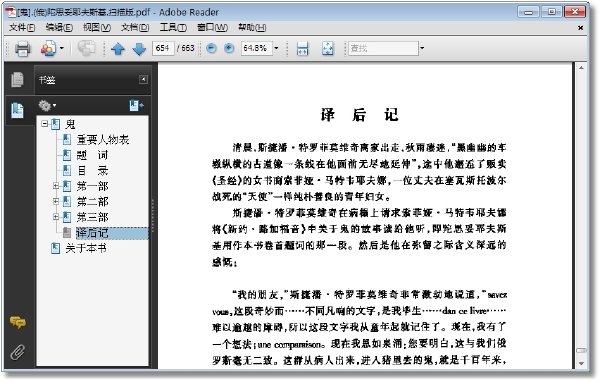Select the highlighted 译后记 bookmark

point(112,233)
